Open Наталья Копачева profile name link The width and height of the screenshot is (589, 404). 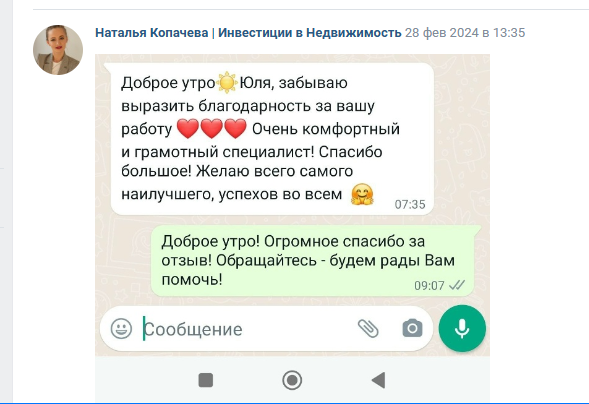pyautogui.click(x=248, y=33)
